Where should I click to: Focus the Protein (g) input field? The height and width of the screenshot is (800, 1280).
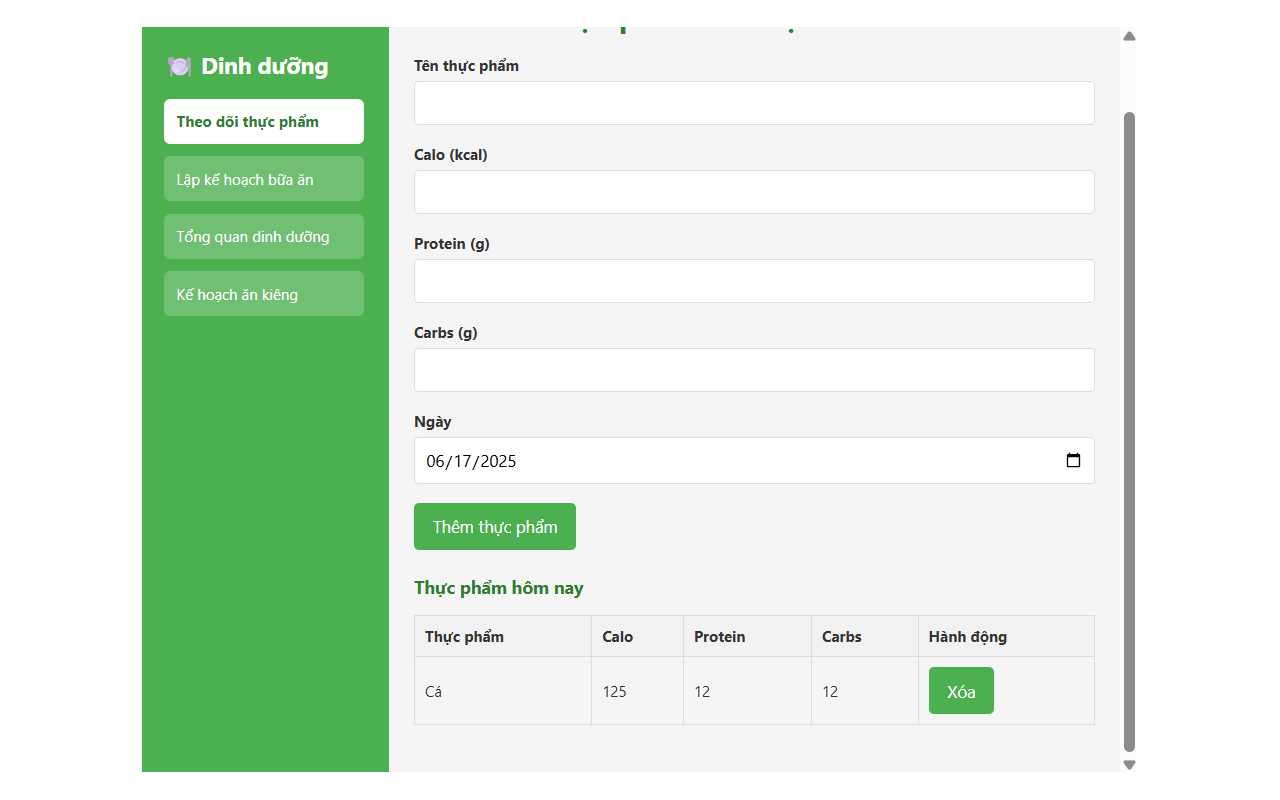(x=754, y=281)
